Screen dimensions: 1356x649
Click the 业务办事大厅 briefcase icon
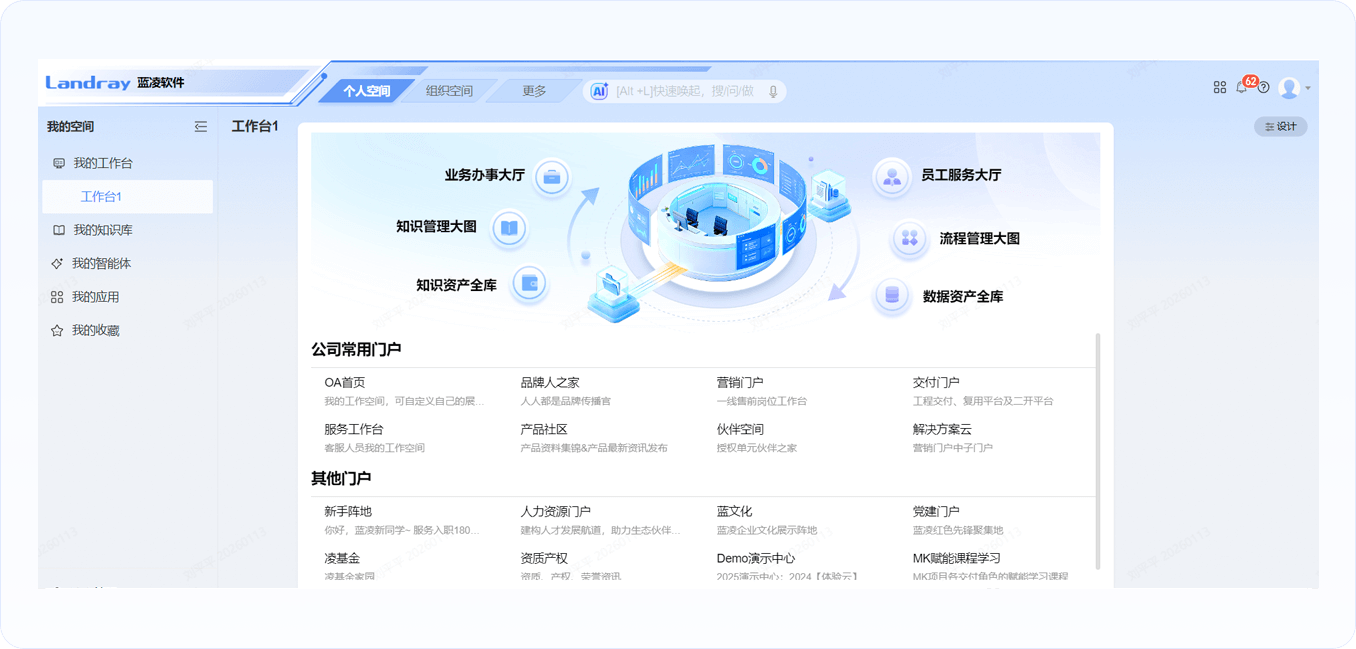551,178
